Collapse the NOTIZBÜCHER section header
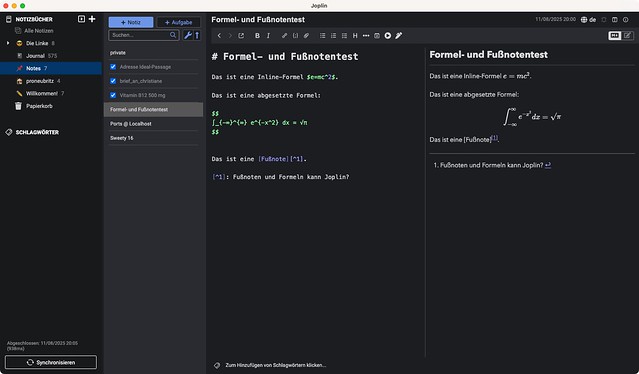639x374 pixels. click(34, 19)
